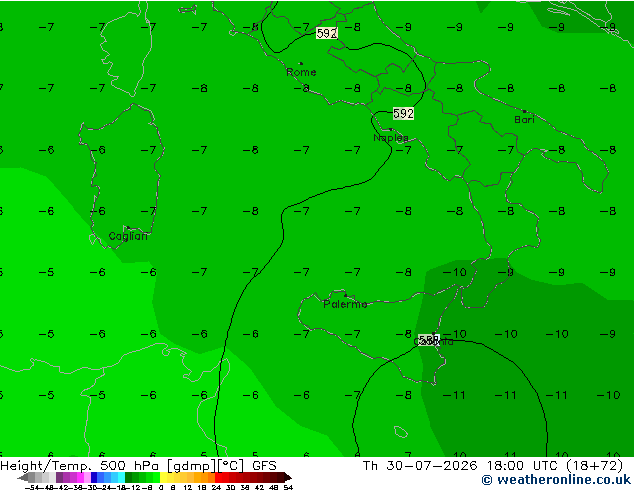Click the Rome city marker dot
634x490 pixels.
(301, 63)
